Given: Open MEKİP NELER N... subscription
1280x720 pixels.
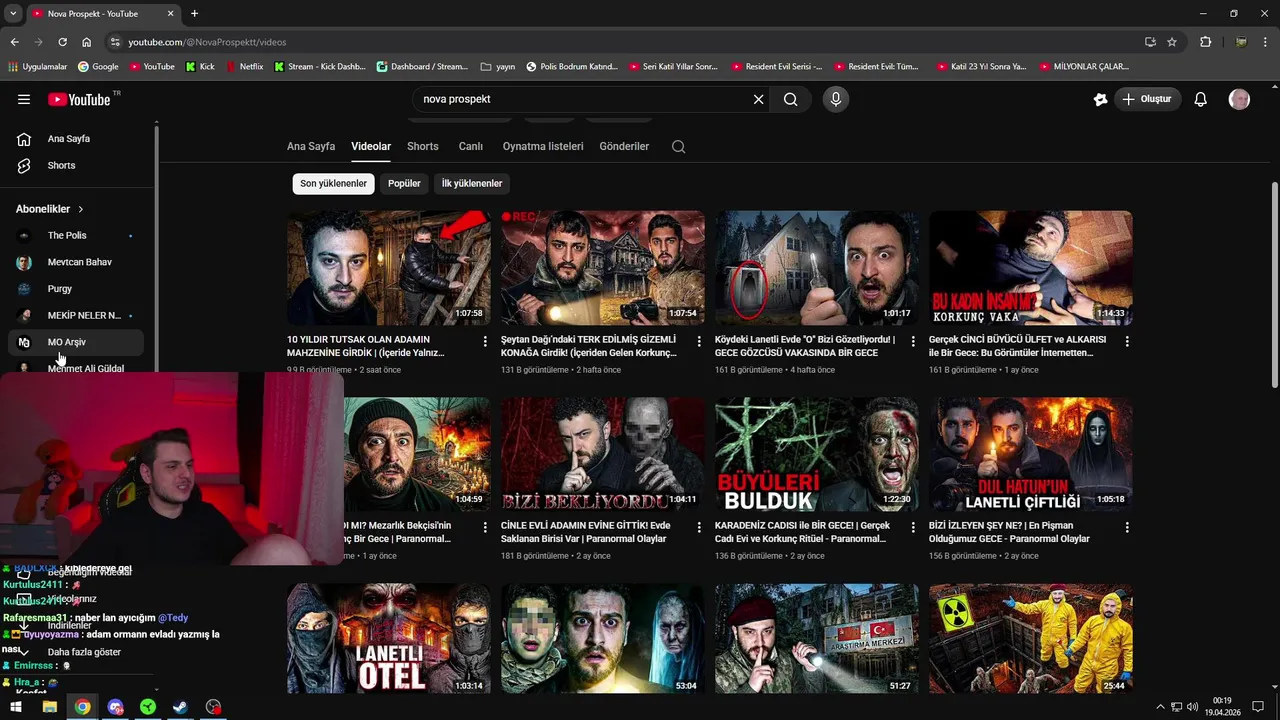Looking at the screenshot, I should click(x=76, y=315).
